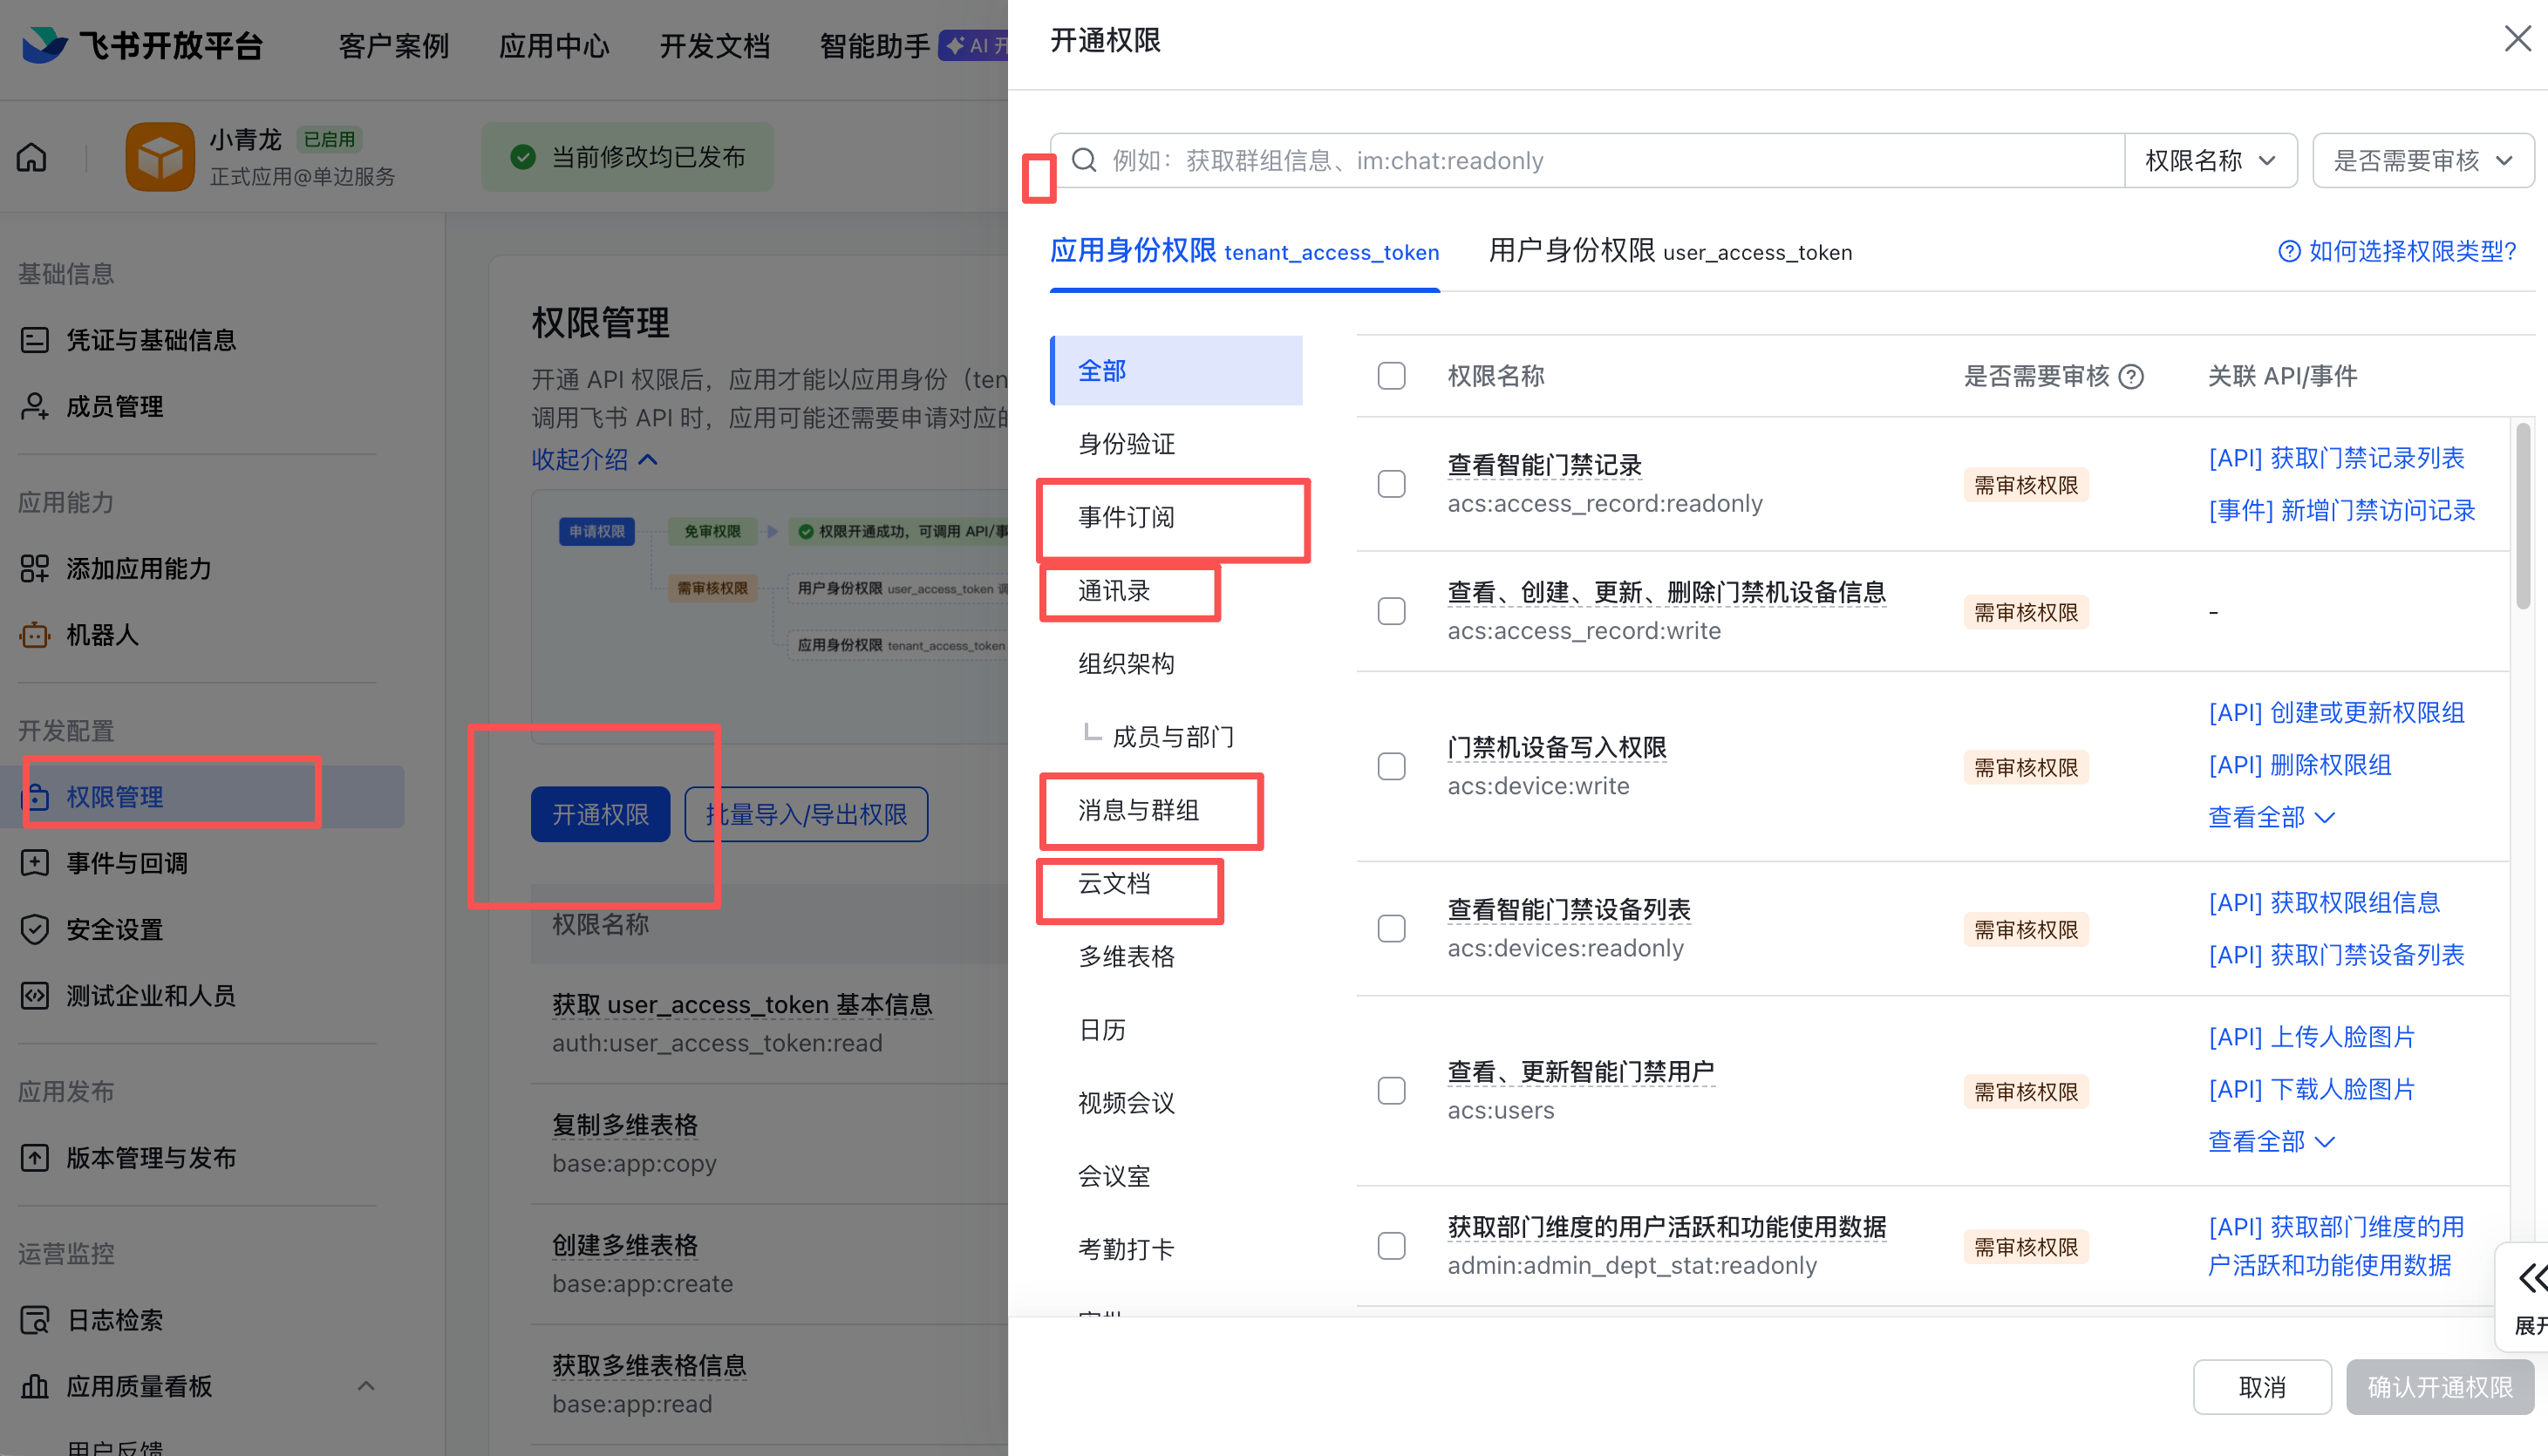Click help icon next to 是否需要审核

2131,377
